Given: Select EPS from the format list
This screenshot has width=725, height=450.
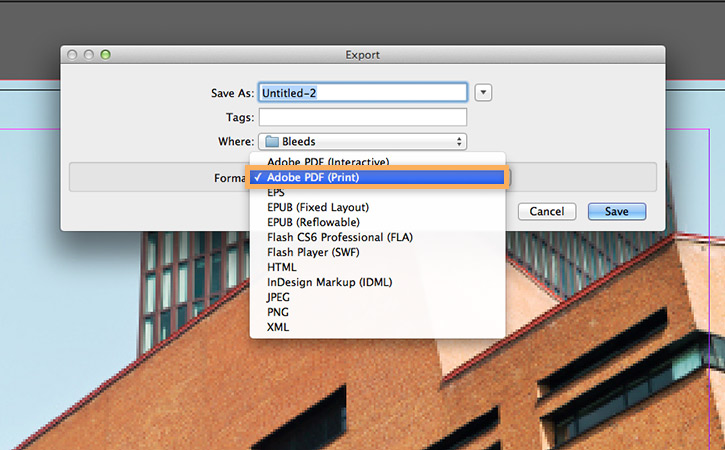Looking at the screenshot, I should coord(377,192).
